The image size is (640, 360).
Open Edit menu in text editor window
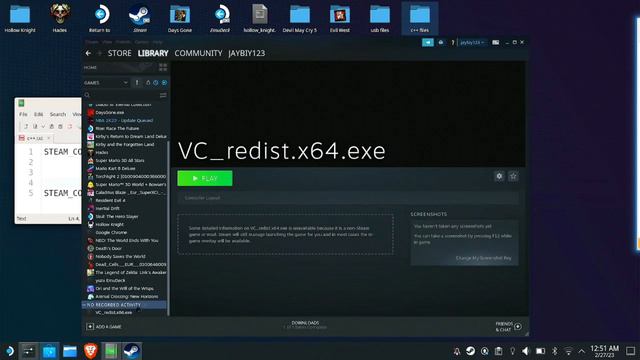coord(38,114)
